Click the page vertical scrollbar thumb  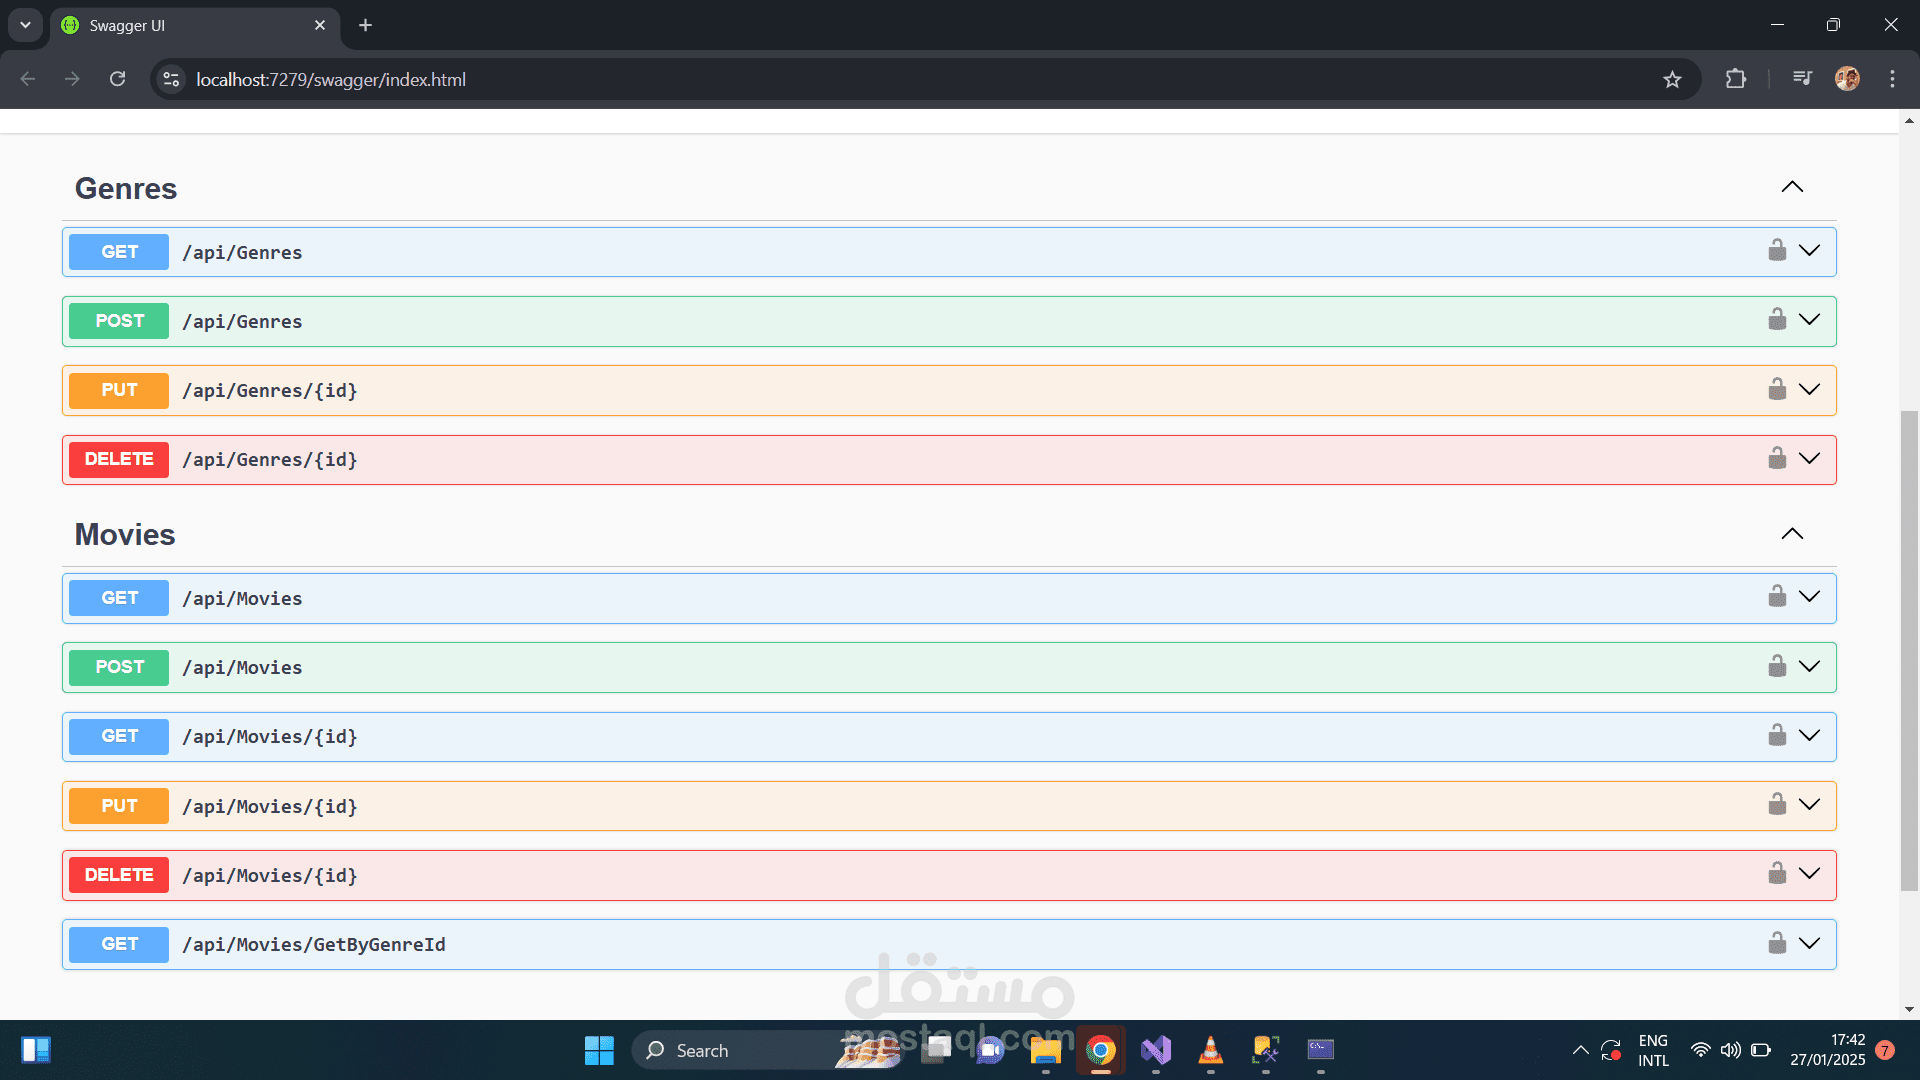pyautogui.click(x=1909, y=650)
